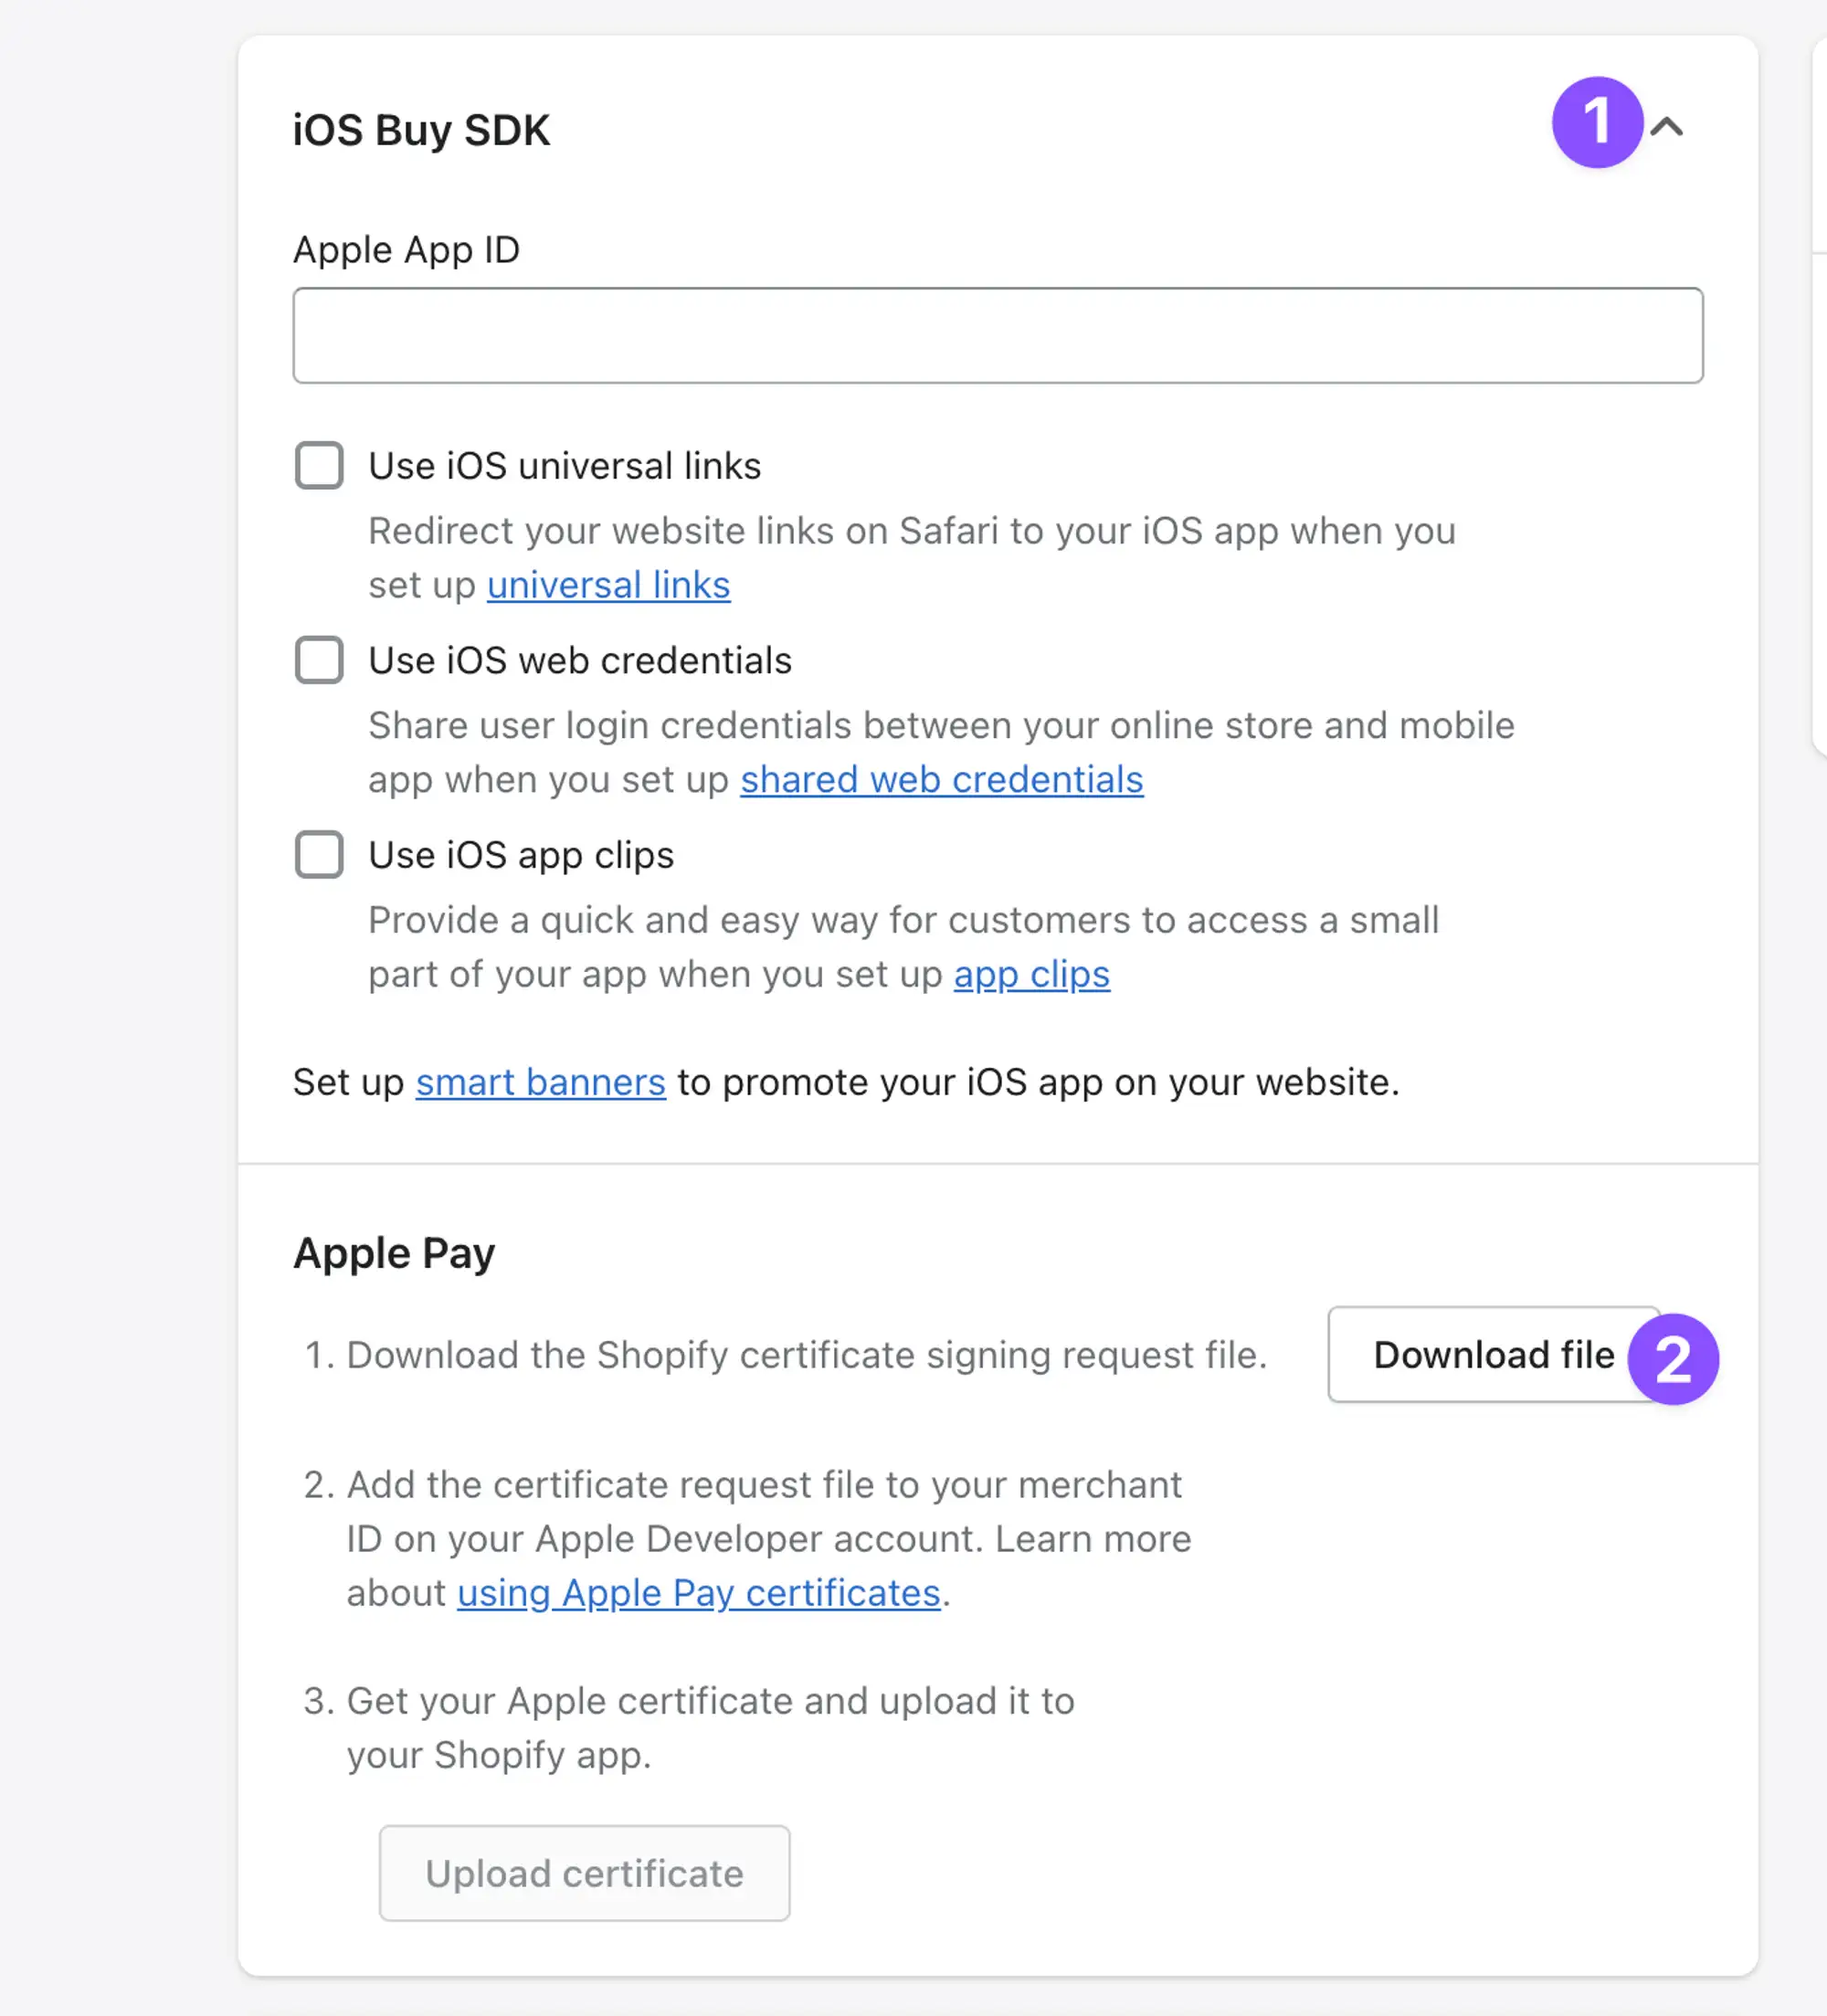Focus the Apple App ID field

[x=997, y=335]
